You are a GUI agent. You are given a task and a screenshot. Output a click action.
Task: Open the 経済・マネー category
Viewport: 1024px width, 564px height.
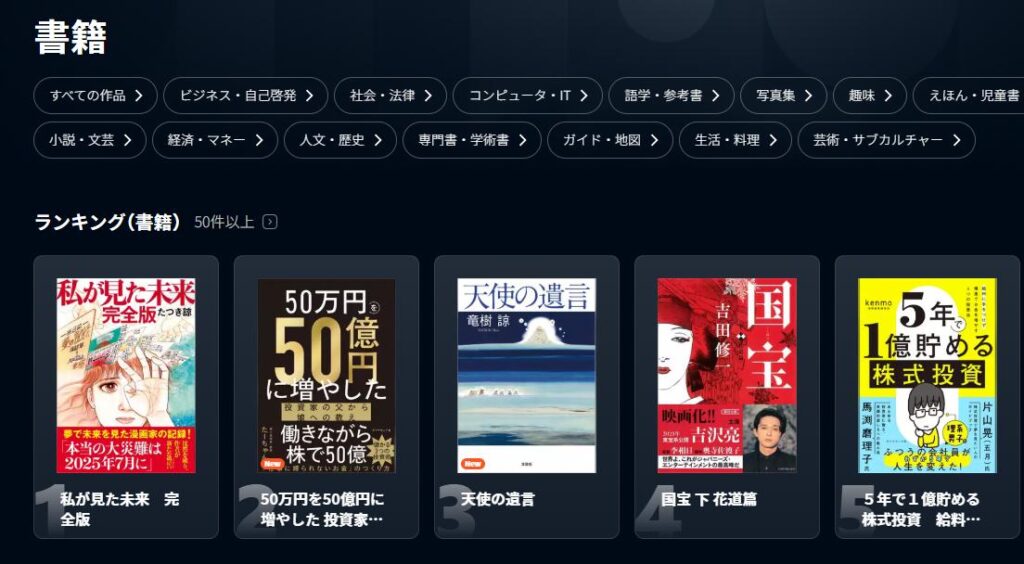pos(215,140)
